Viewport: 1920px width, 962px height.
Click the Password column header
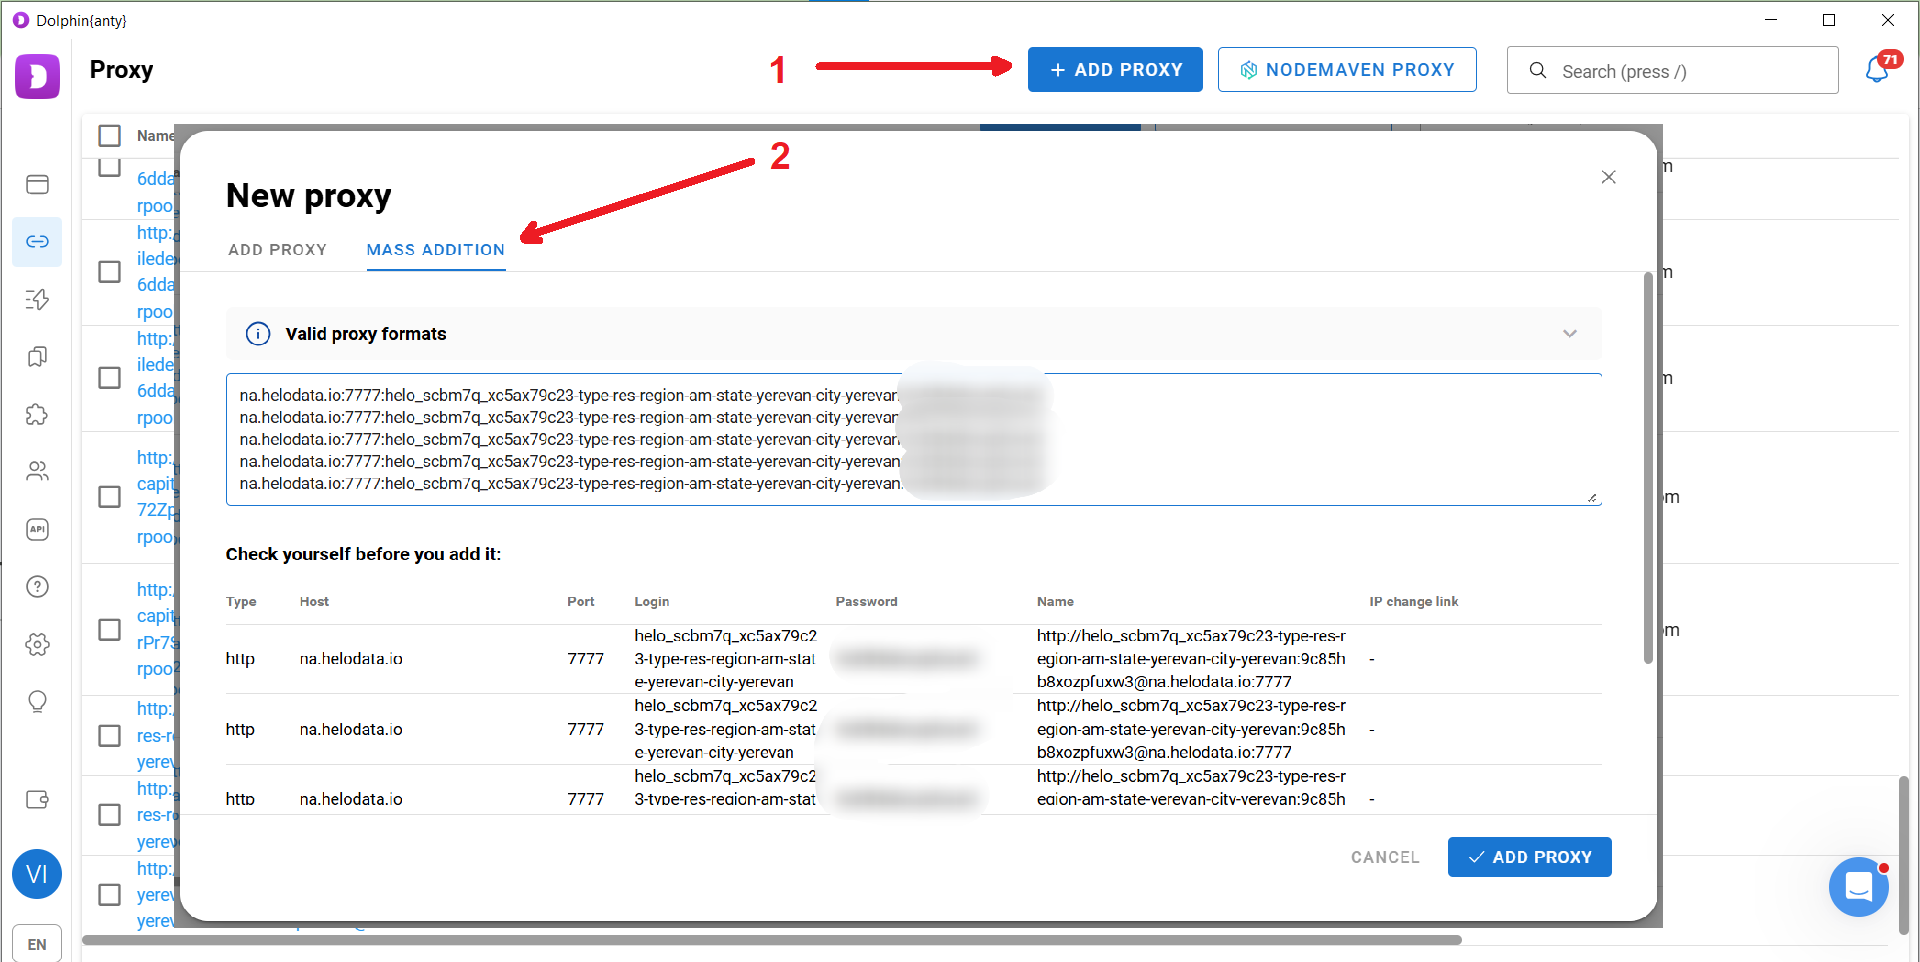pyautogui.click(x=866, y=602)
